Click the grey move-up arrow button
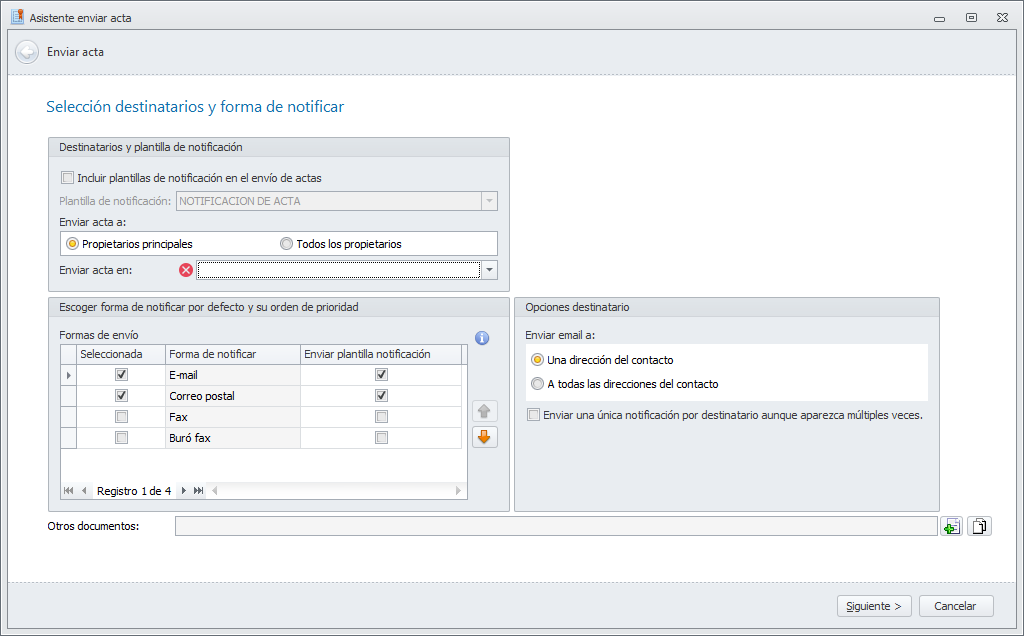 485,411
